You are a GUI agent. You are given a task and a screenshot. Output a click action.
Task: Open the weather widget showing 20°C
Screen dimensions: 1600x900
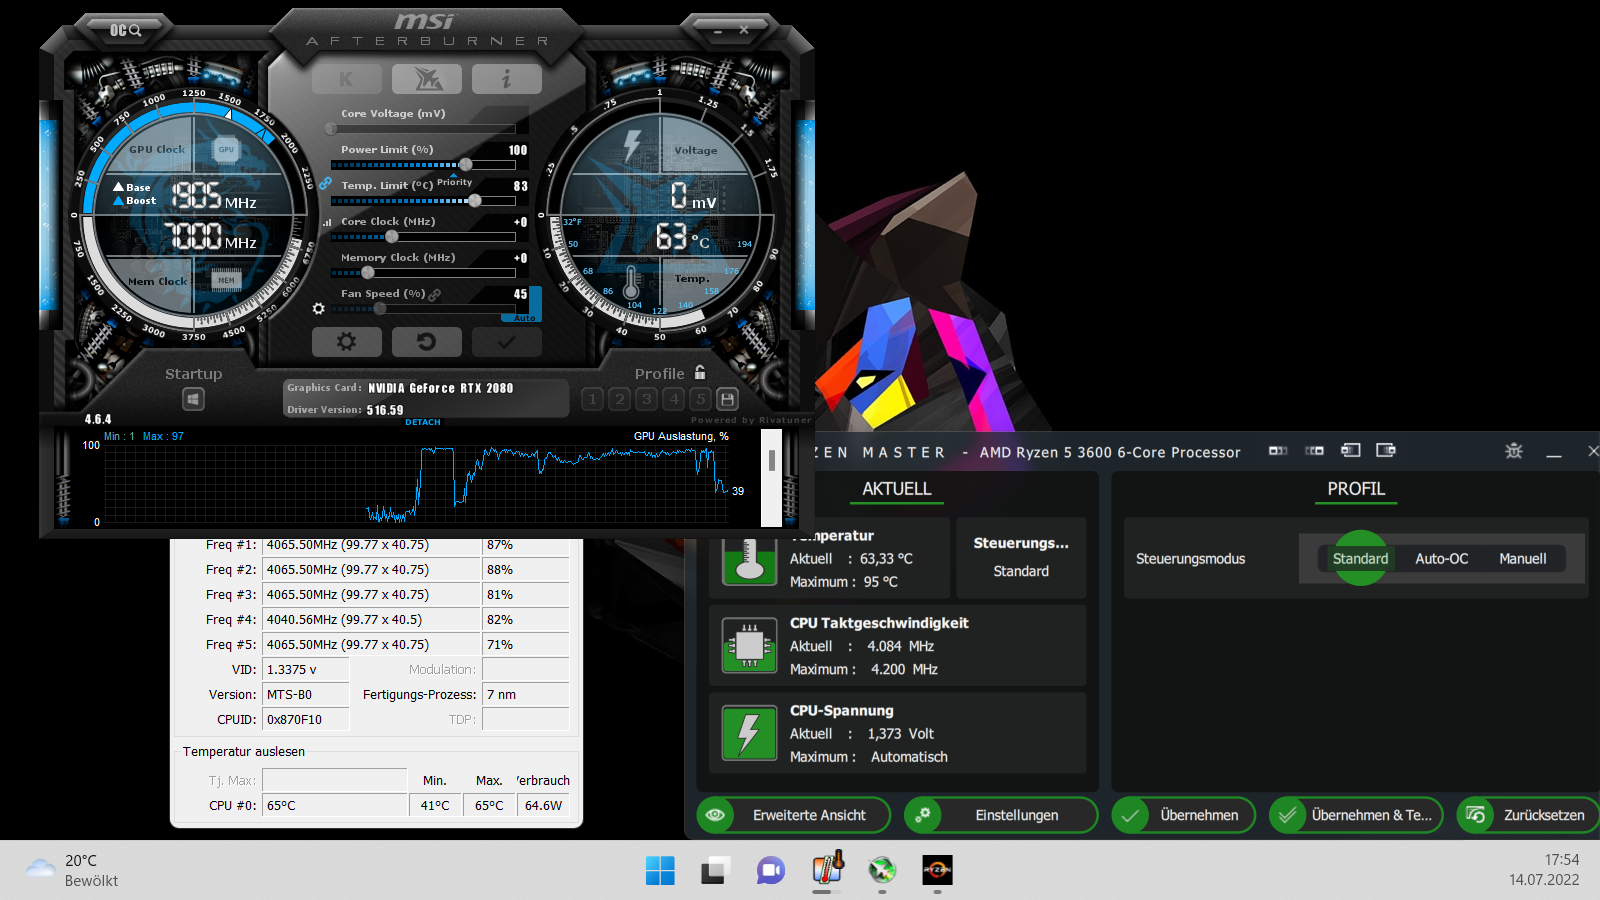pyautogui.click(x=72, y=870)
